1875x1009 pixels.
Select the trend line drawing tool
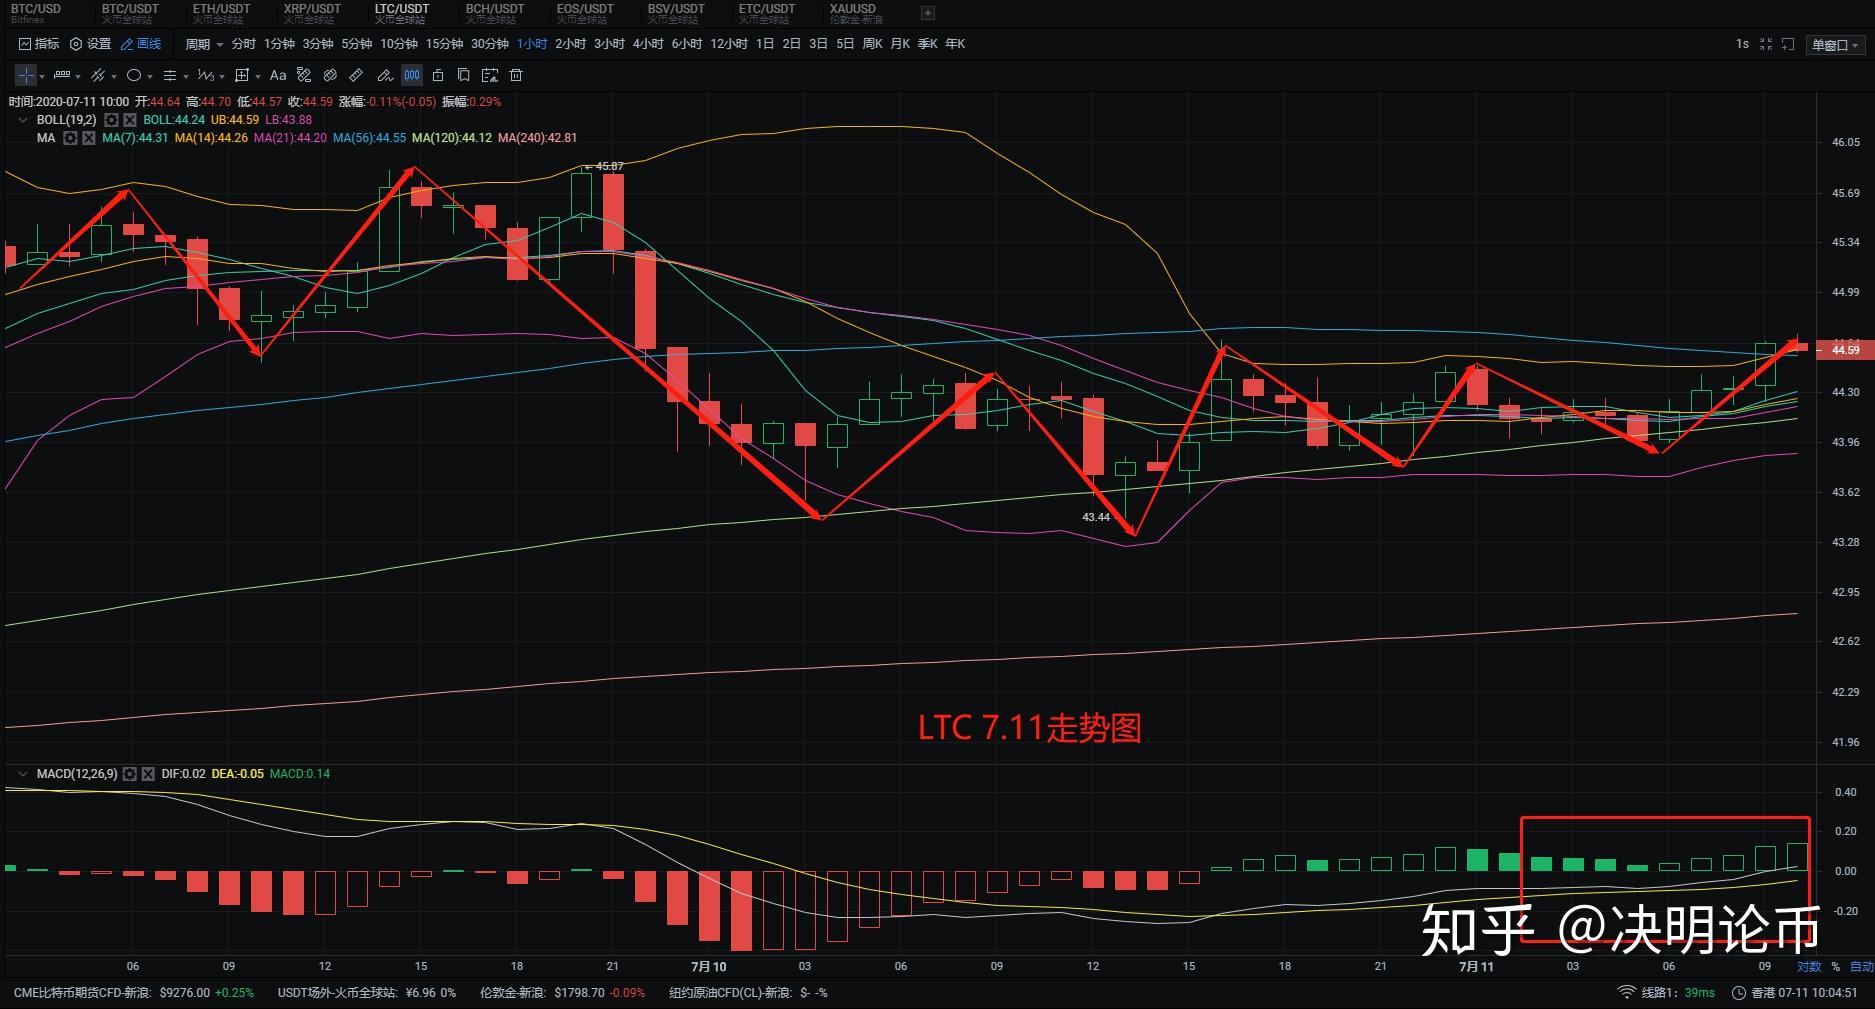pos(98,75)
